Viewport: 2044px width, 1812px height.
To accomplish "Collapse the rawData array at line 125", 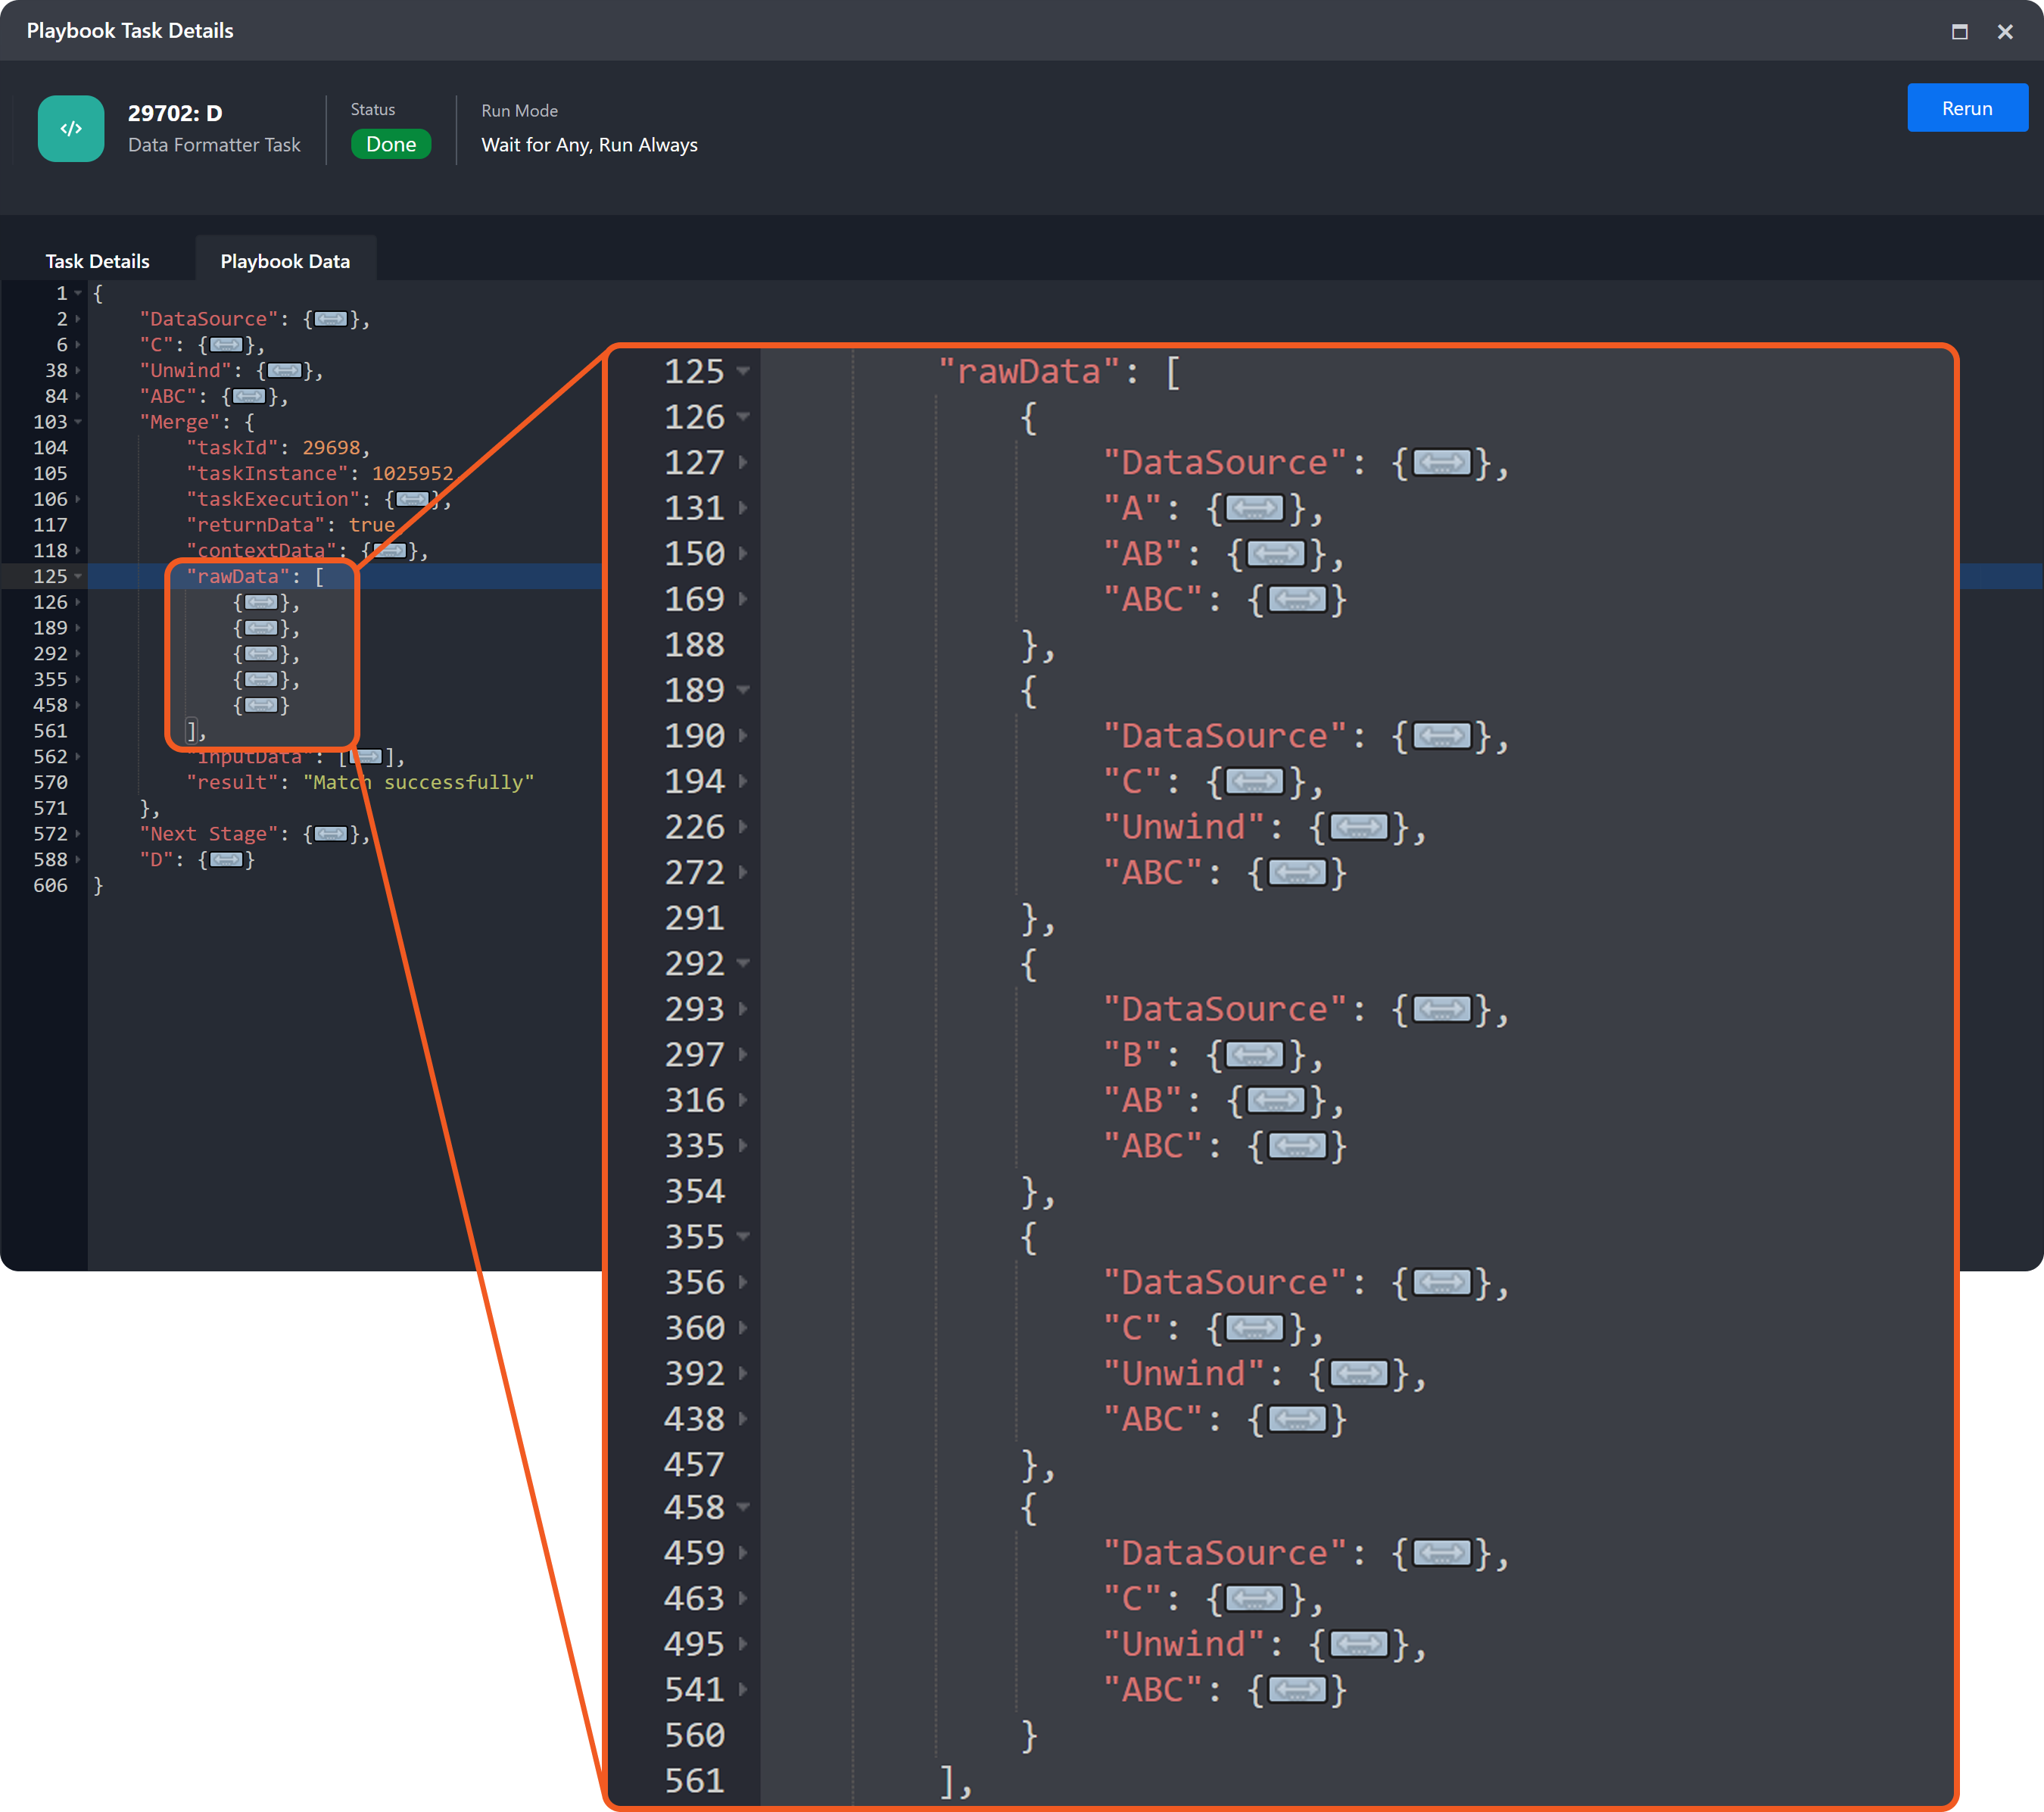I will point(78,577).
